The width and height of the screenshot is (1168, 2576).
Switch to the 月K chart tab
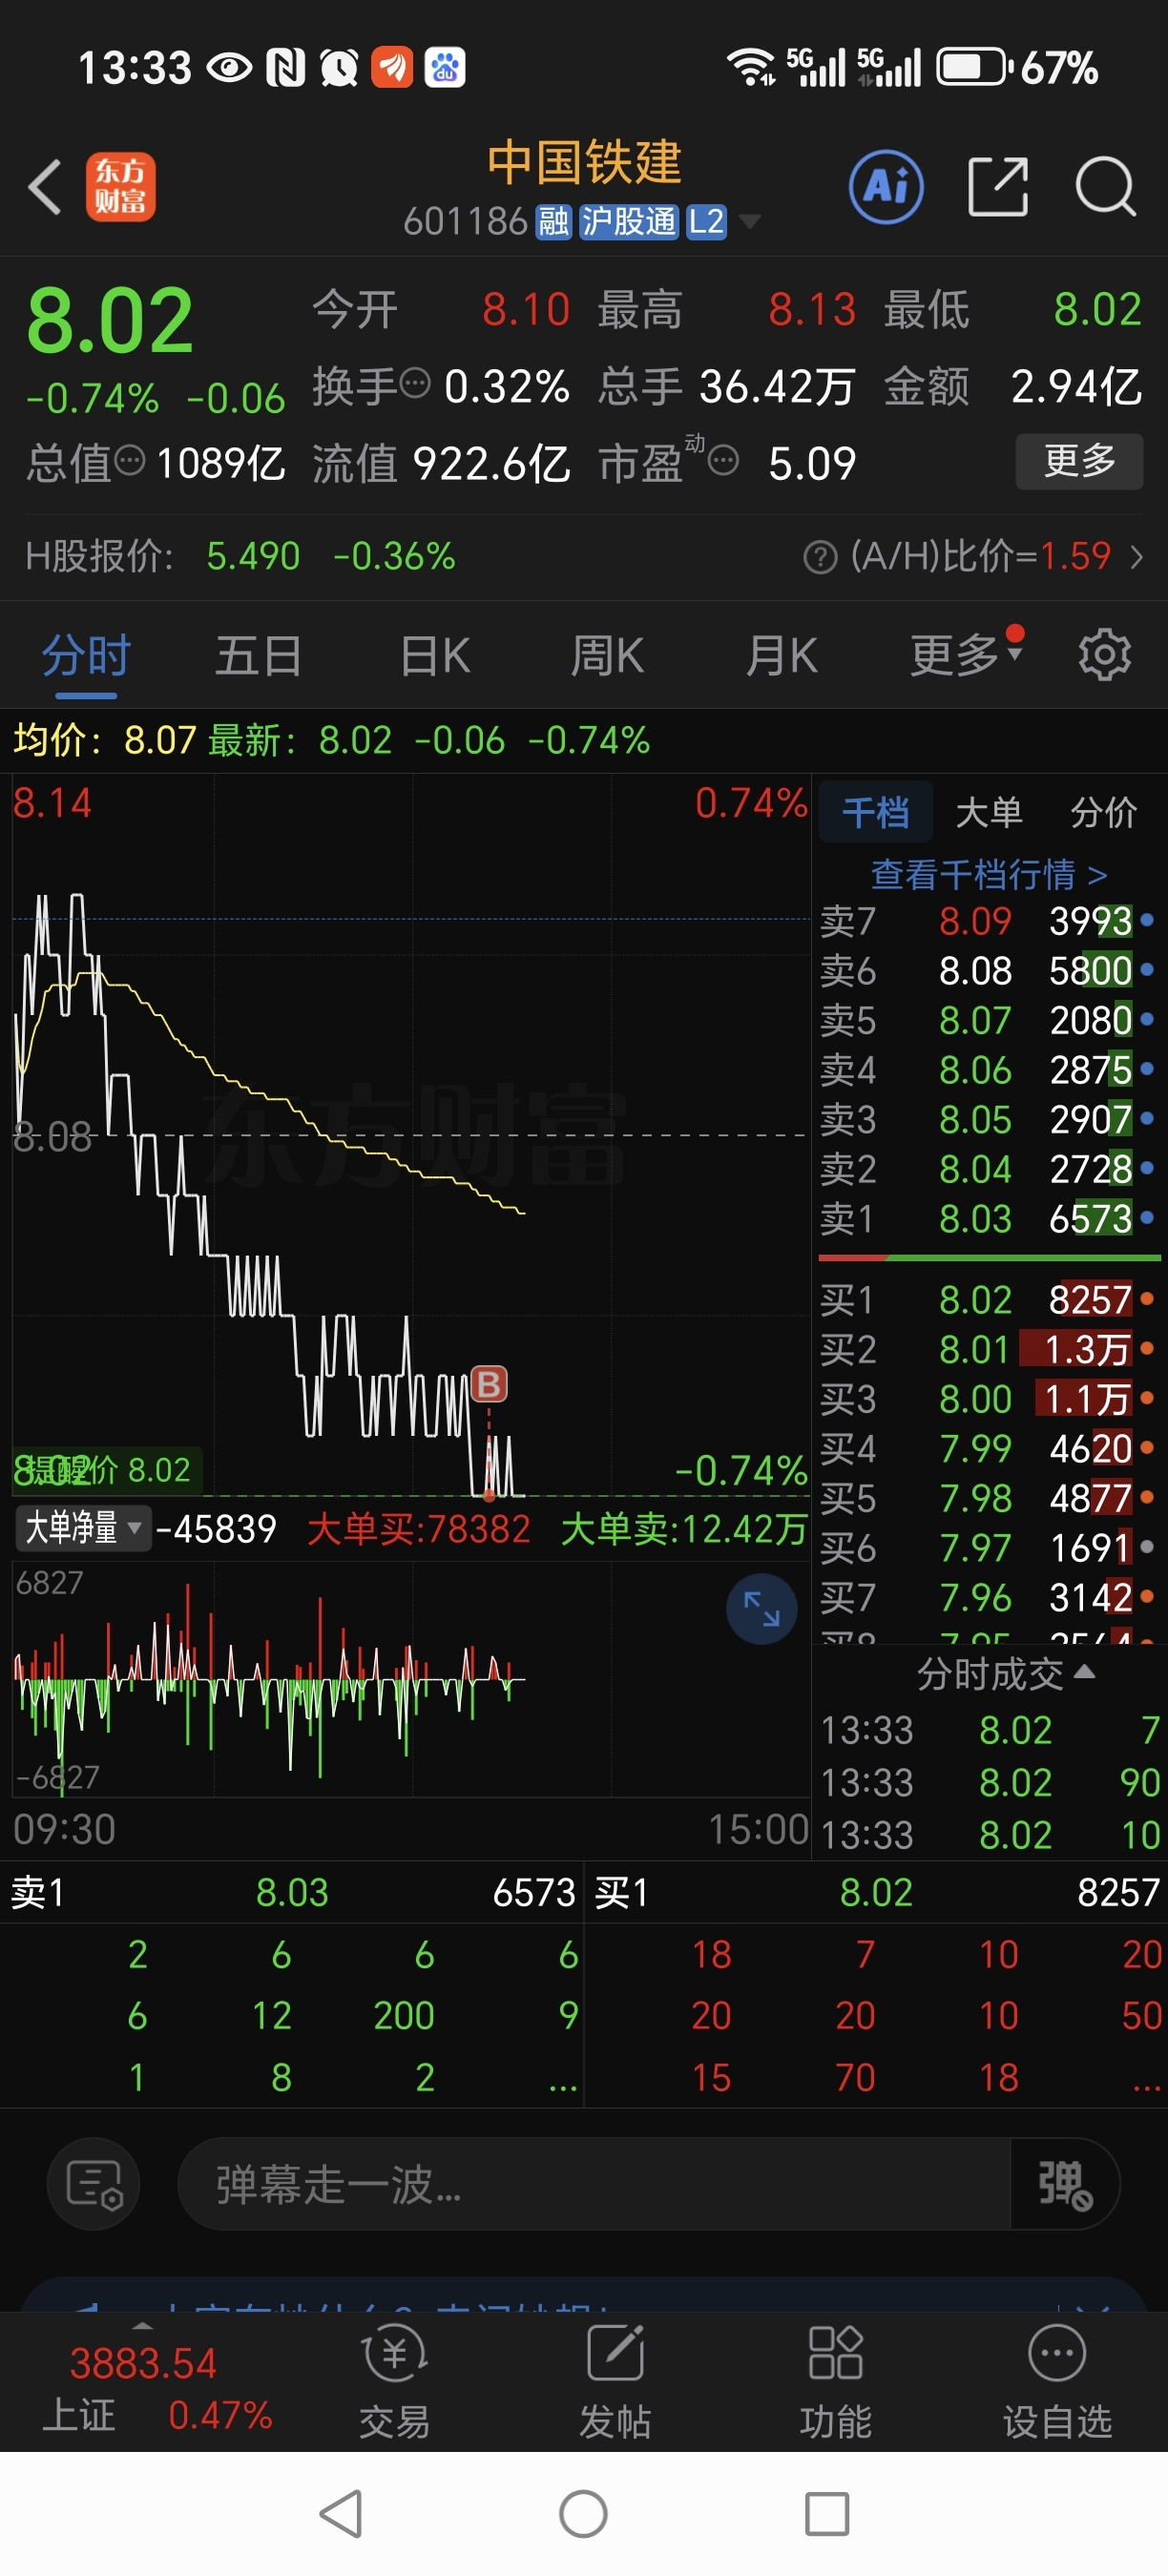tap(782, 656)
